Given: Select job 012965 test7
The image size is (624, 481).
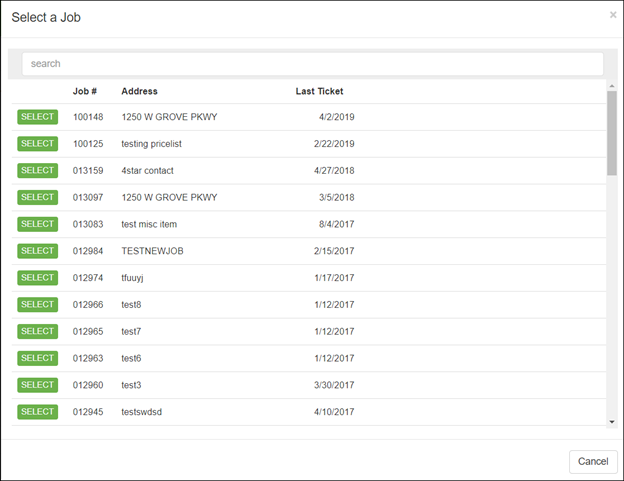Looking at the screenshot, I should (x=37, y=331).
